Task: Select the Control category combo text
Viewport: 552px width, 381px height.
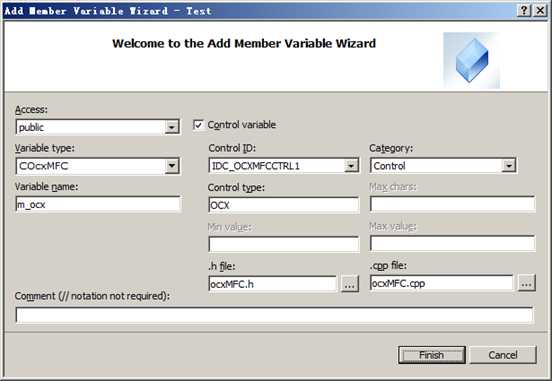Action: click(389, 166)
